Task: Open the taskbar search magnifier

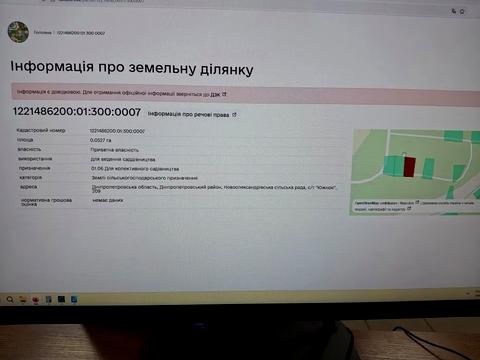Action: 10,299
